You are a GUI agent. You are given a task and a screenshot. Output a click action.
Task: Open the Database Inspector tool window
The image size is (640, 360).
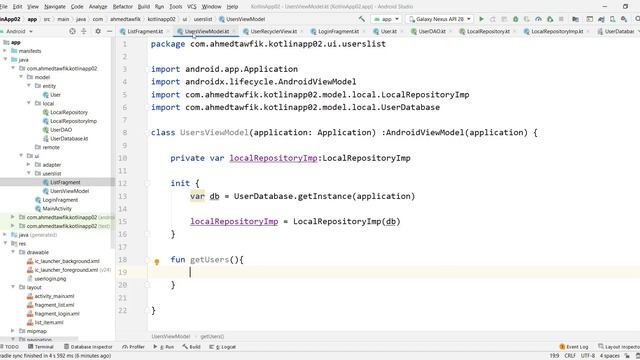[88, 347]
